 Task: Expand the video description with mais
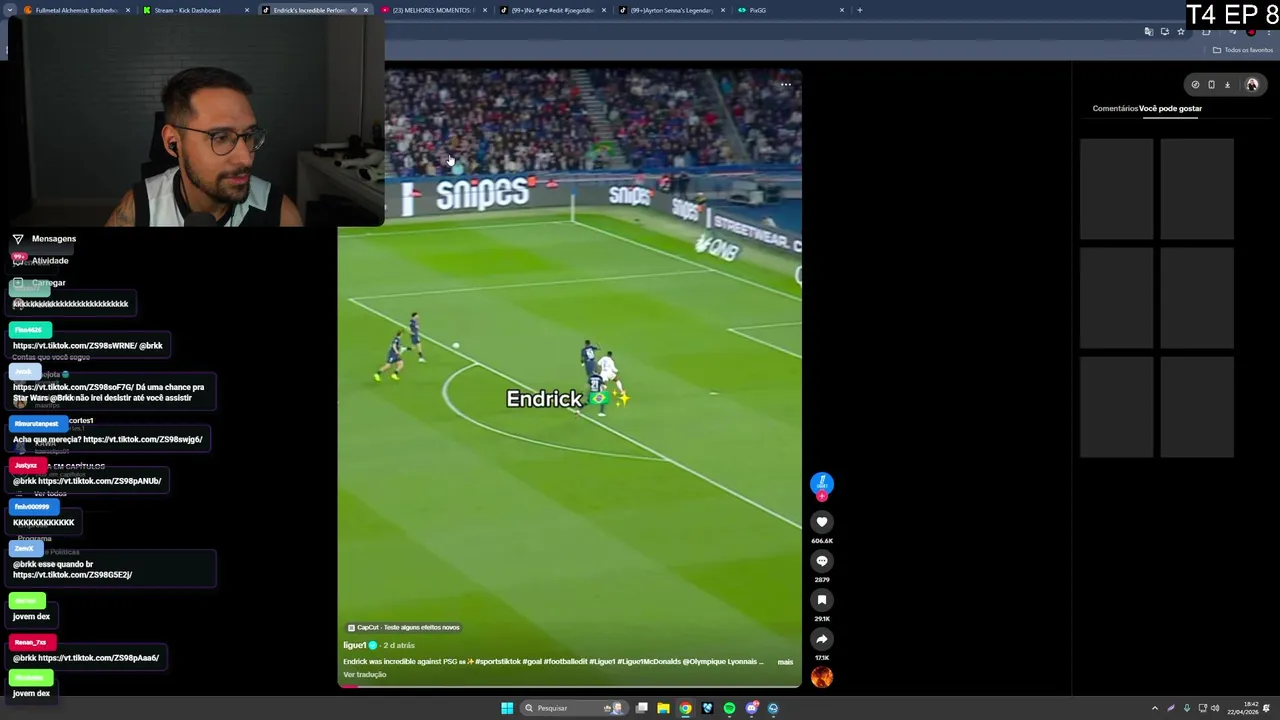click(x=785, y=662)
